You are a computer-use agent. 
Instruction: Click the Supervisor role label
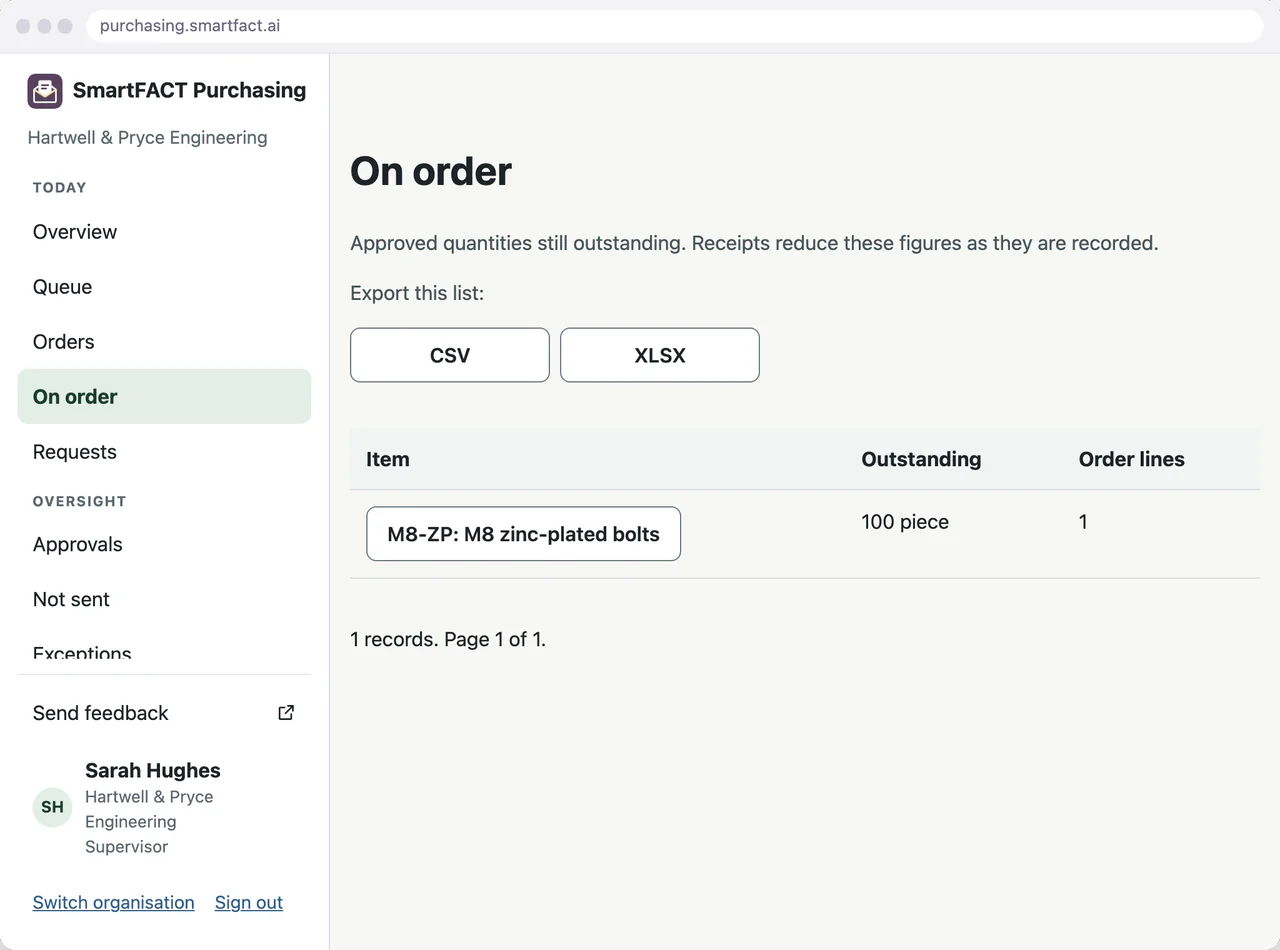pyautogui.click(x=126, y=847)
